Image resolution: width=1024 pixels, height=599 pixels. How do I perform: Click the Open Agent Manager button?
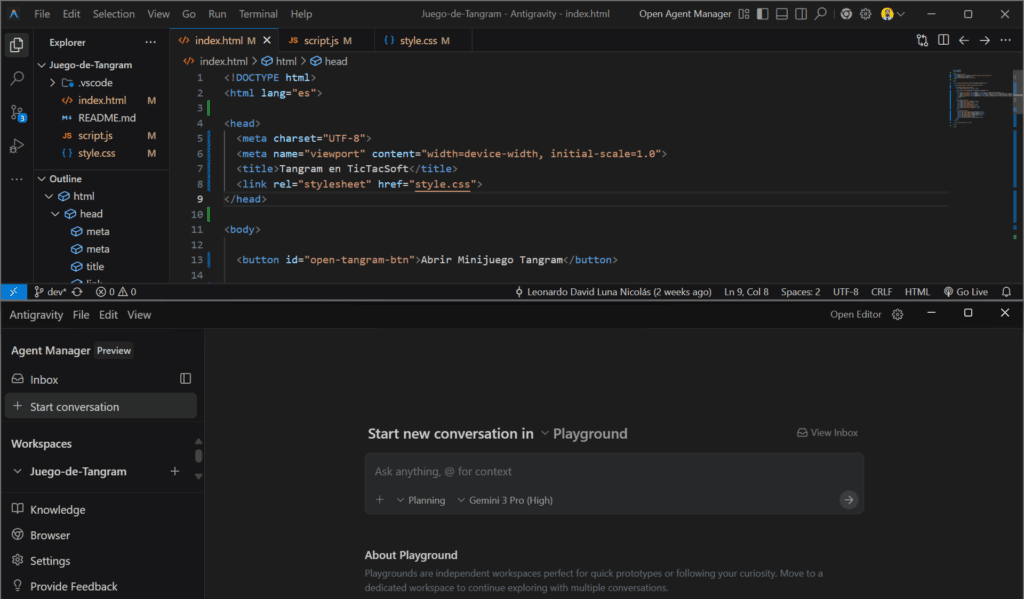click(679, 14)
